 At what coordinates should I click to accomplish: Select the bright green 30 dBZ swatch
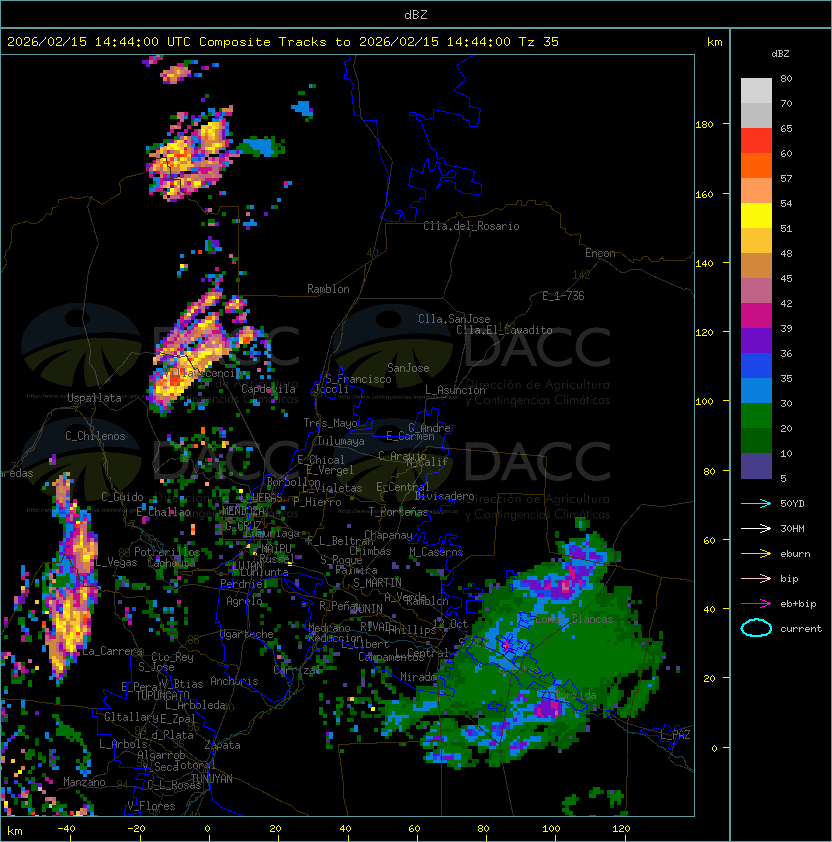pos(756,416)
